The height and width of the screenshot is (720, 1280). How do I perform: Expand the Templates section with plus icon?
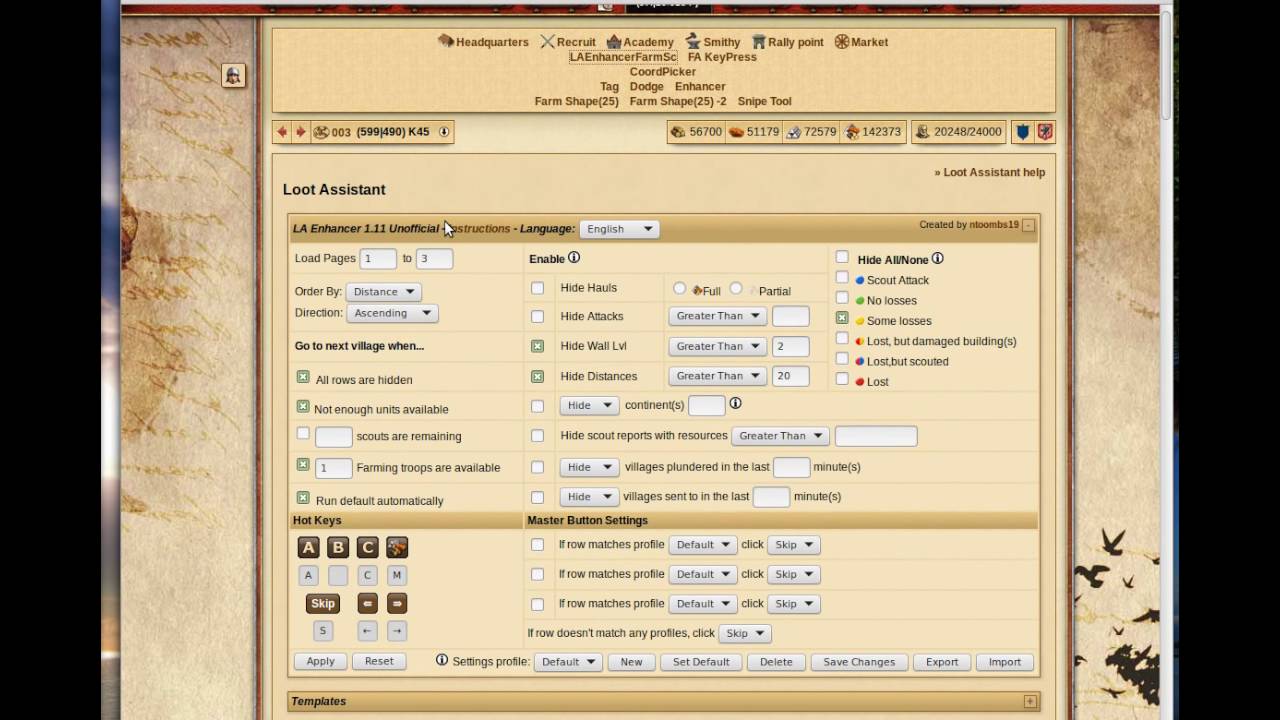pyautogui.click(x=1030, y=701)
